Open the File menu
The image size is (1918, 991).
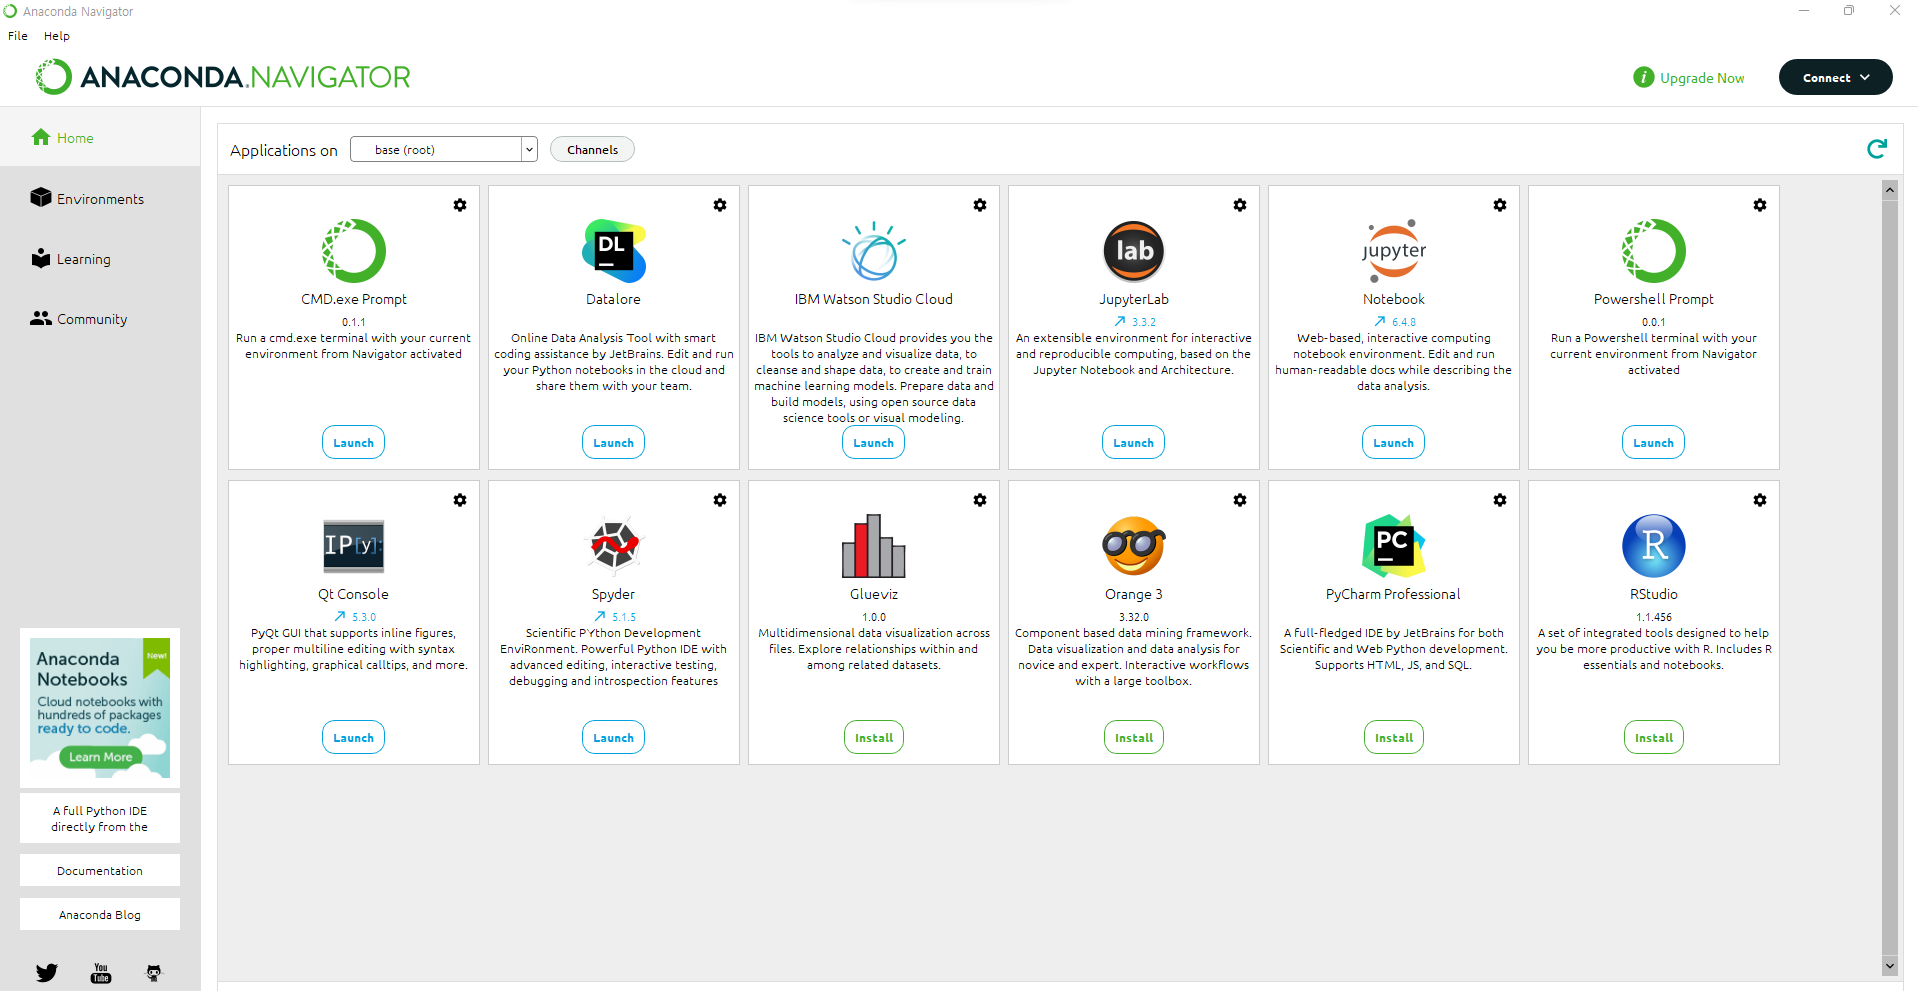(x=18, y=36)
